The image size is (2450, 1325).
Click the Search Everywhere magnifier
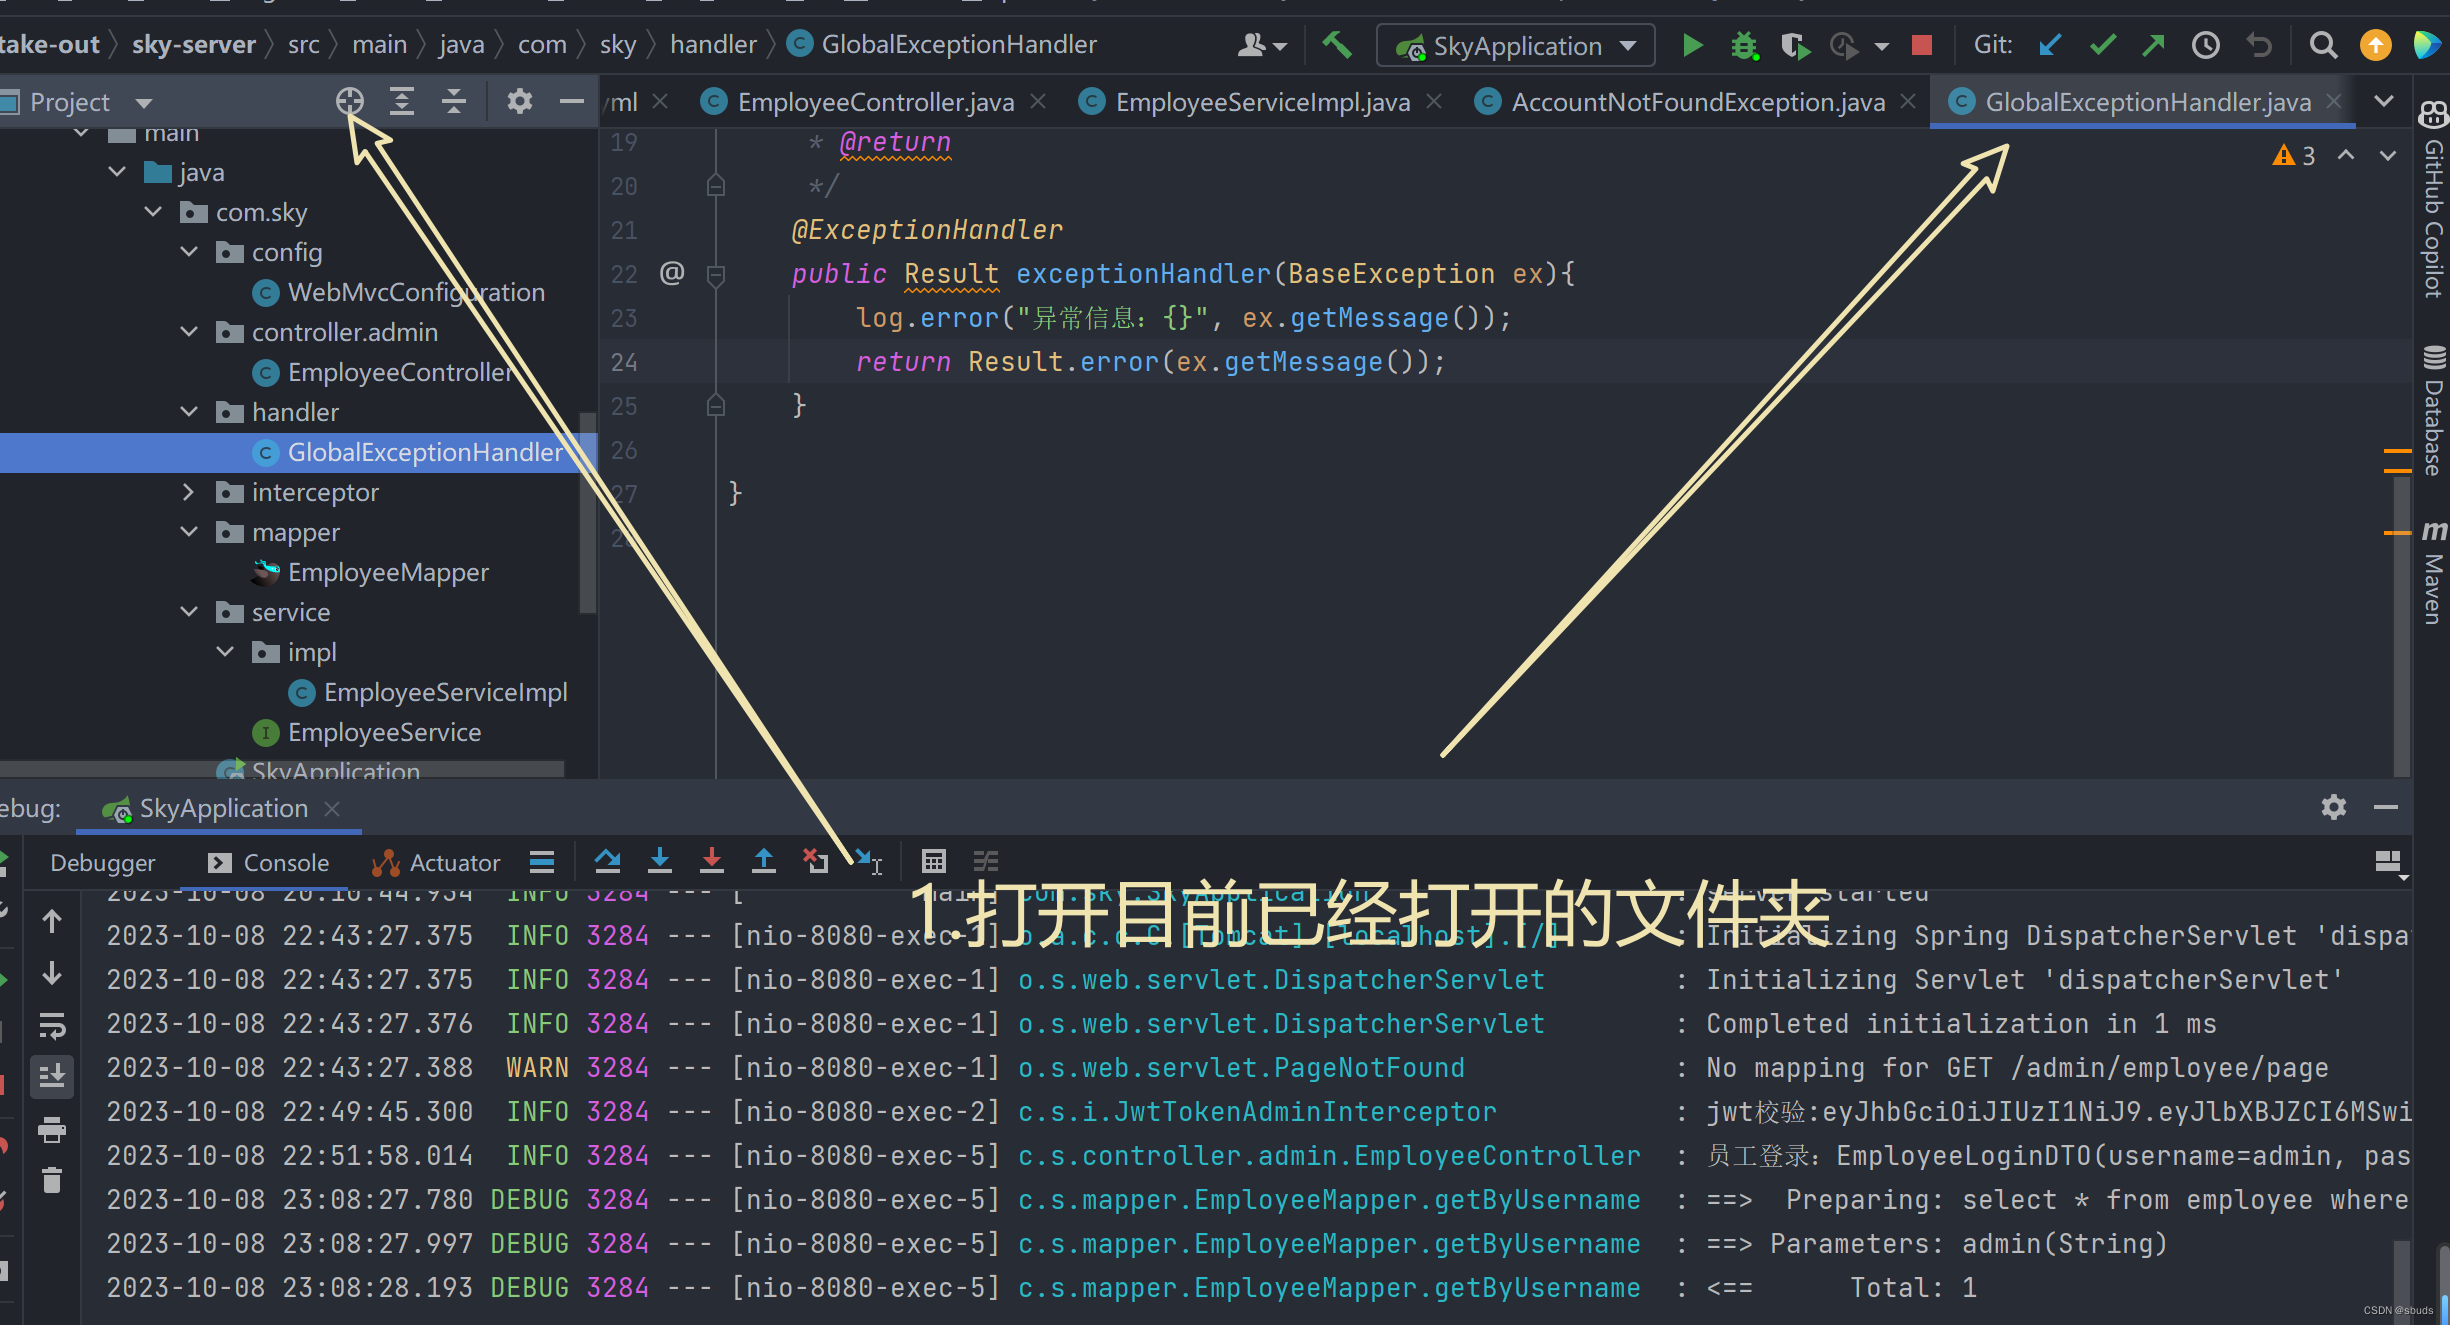2323,45
